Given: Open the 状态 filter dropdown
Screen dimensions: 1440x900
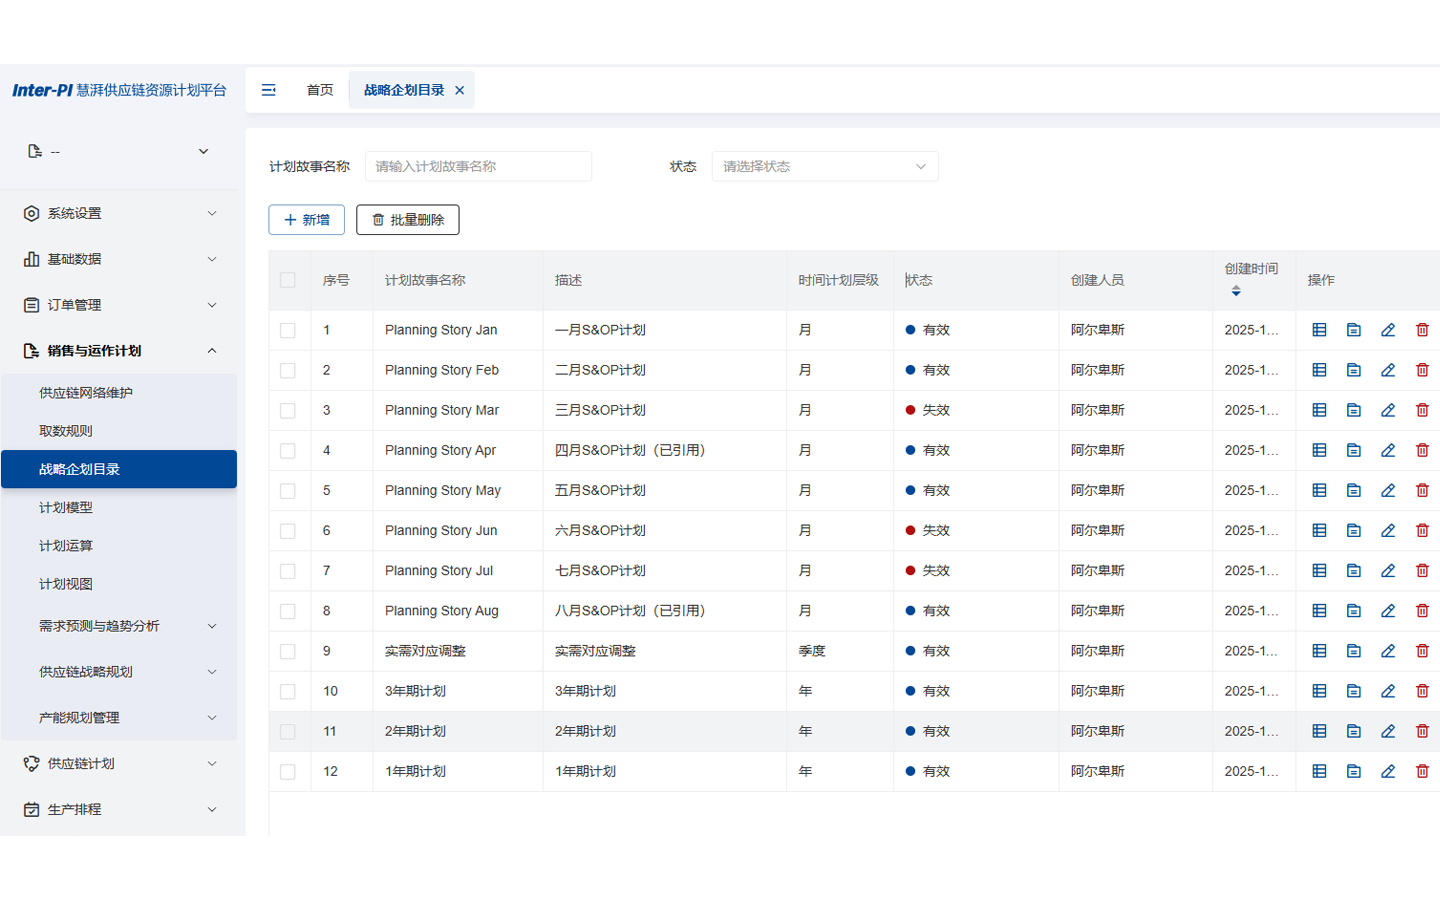Looking at the screenshot, I should [824, 166].
